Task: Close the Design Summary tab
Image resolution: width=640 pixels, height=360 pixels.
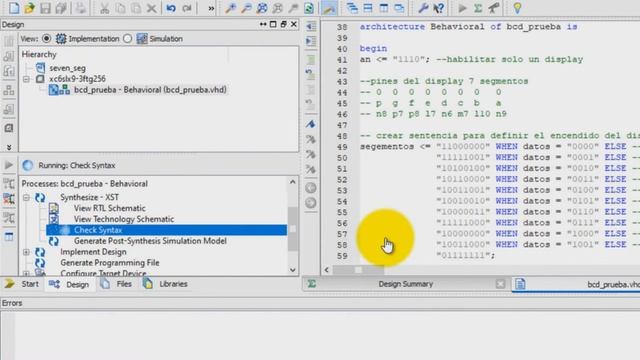Action: (500, 284)
